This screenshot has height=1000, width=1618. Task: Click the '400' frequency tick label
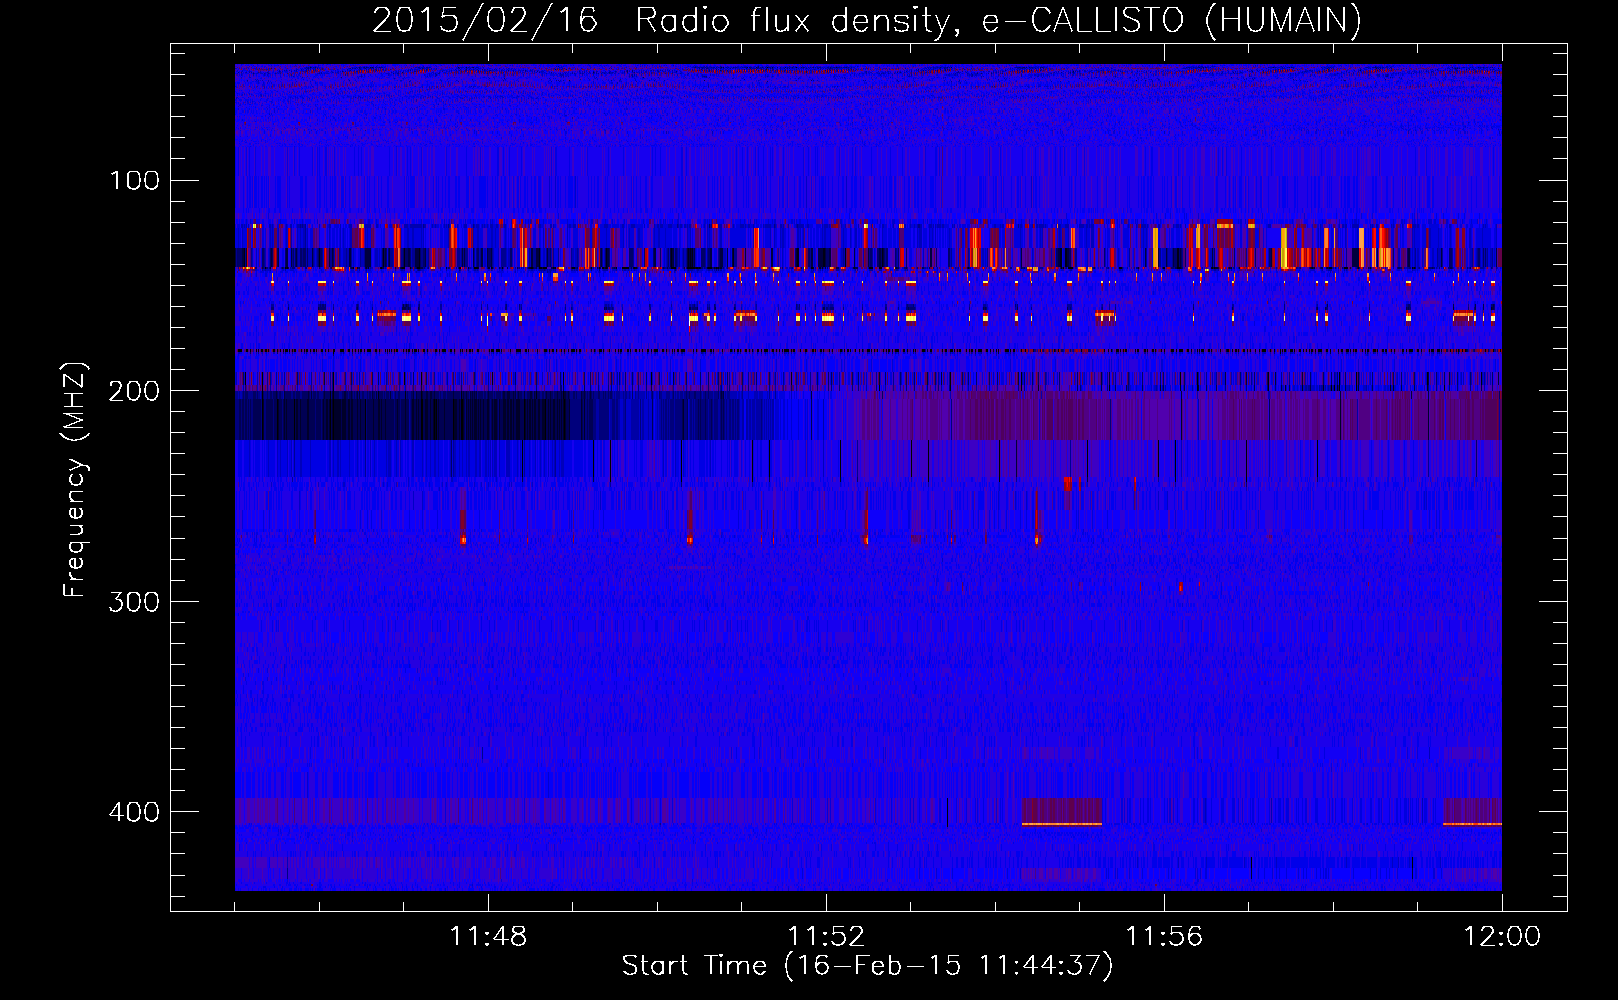click(134, 812)
